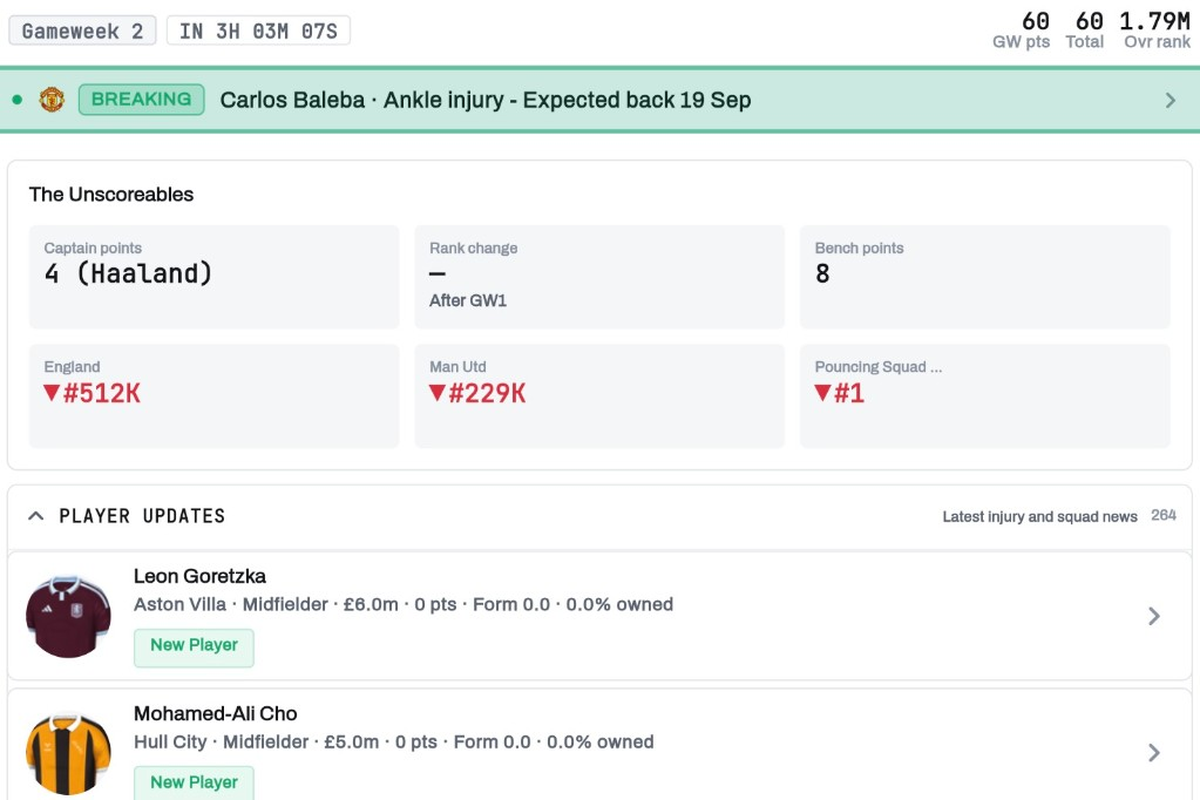1200x800 pixels.
Task: Click the New Player tag under Leon Goretzka
Action: (194, 646)
